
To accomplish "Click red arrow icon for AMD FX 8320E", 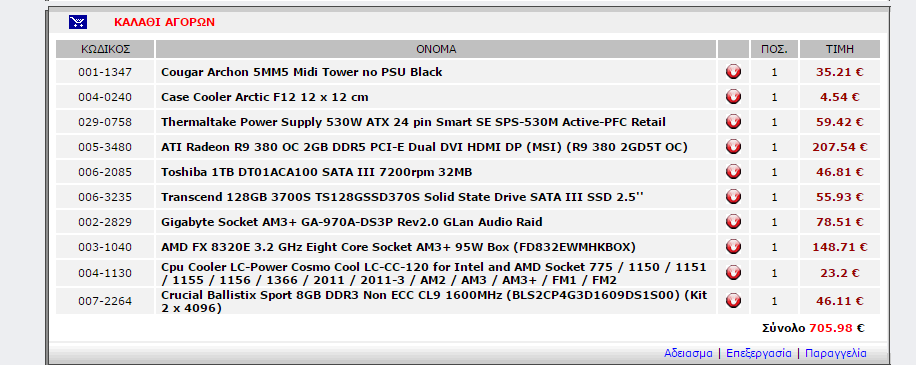I will 733,247.
